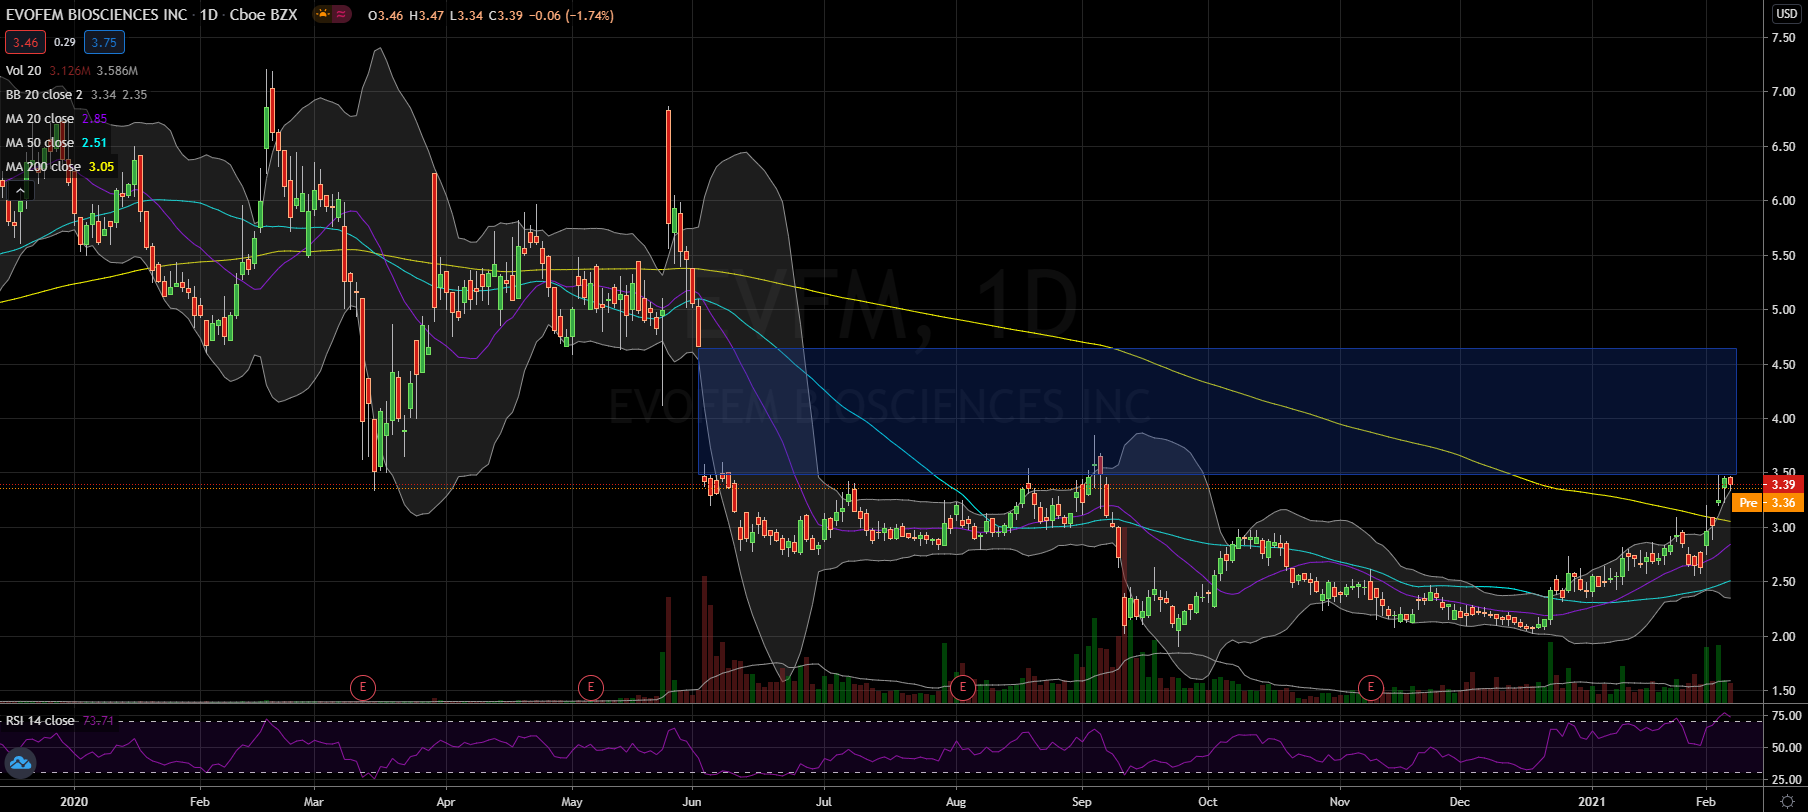Click the red 3.46 sell price button

tap(25, 42)
